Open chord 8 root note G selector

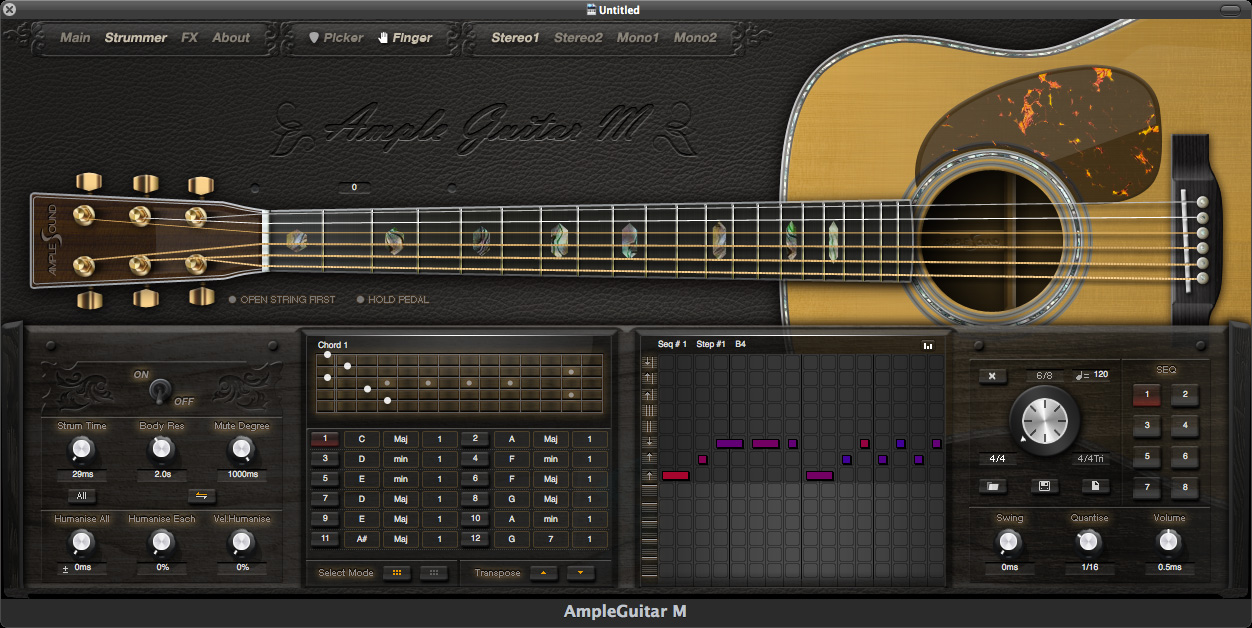click(x=512, y=499)
